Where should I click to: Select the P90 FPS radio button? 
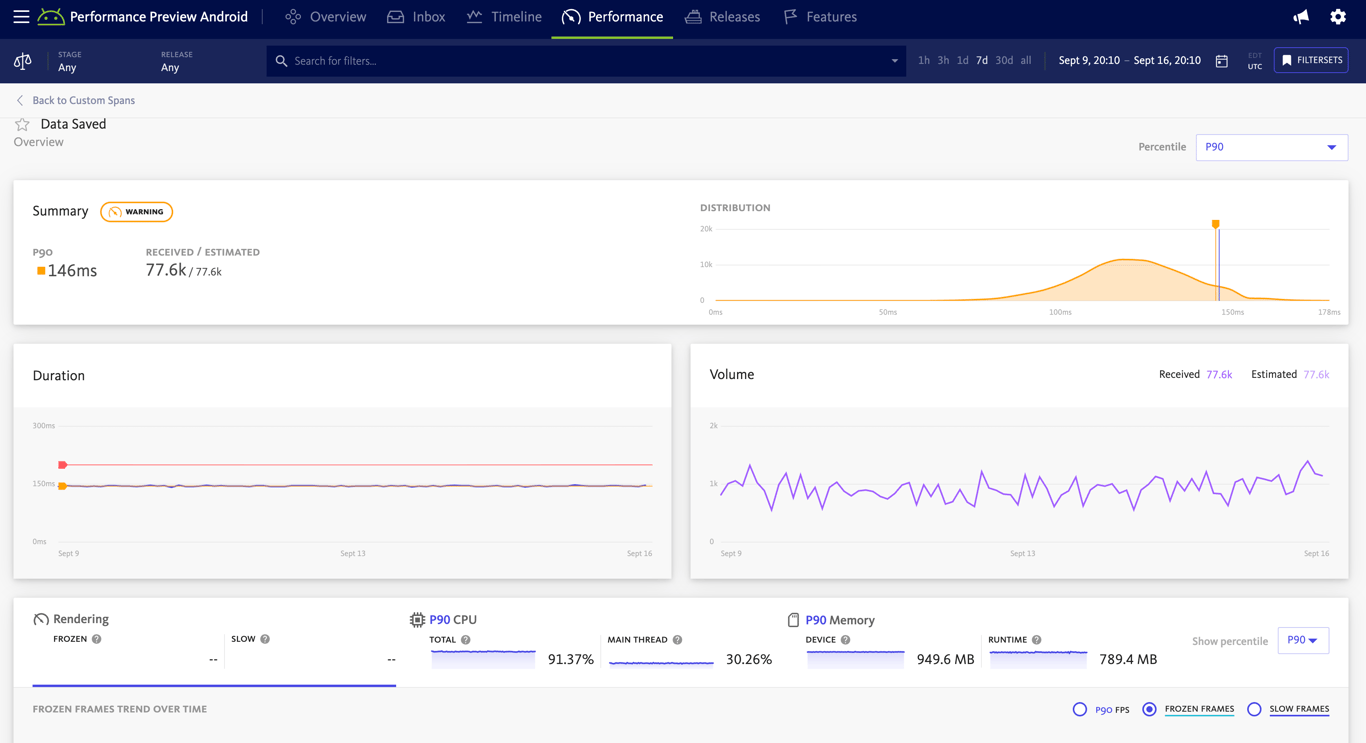(1080, 709)
